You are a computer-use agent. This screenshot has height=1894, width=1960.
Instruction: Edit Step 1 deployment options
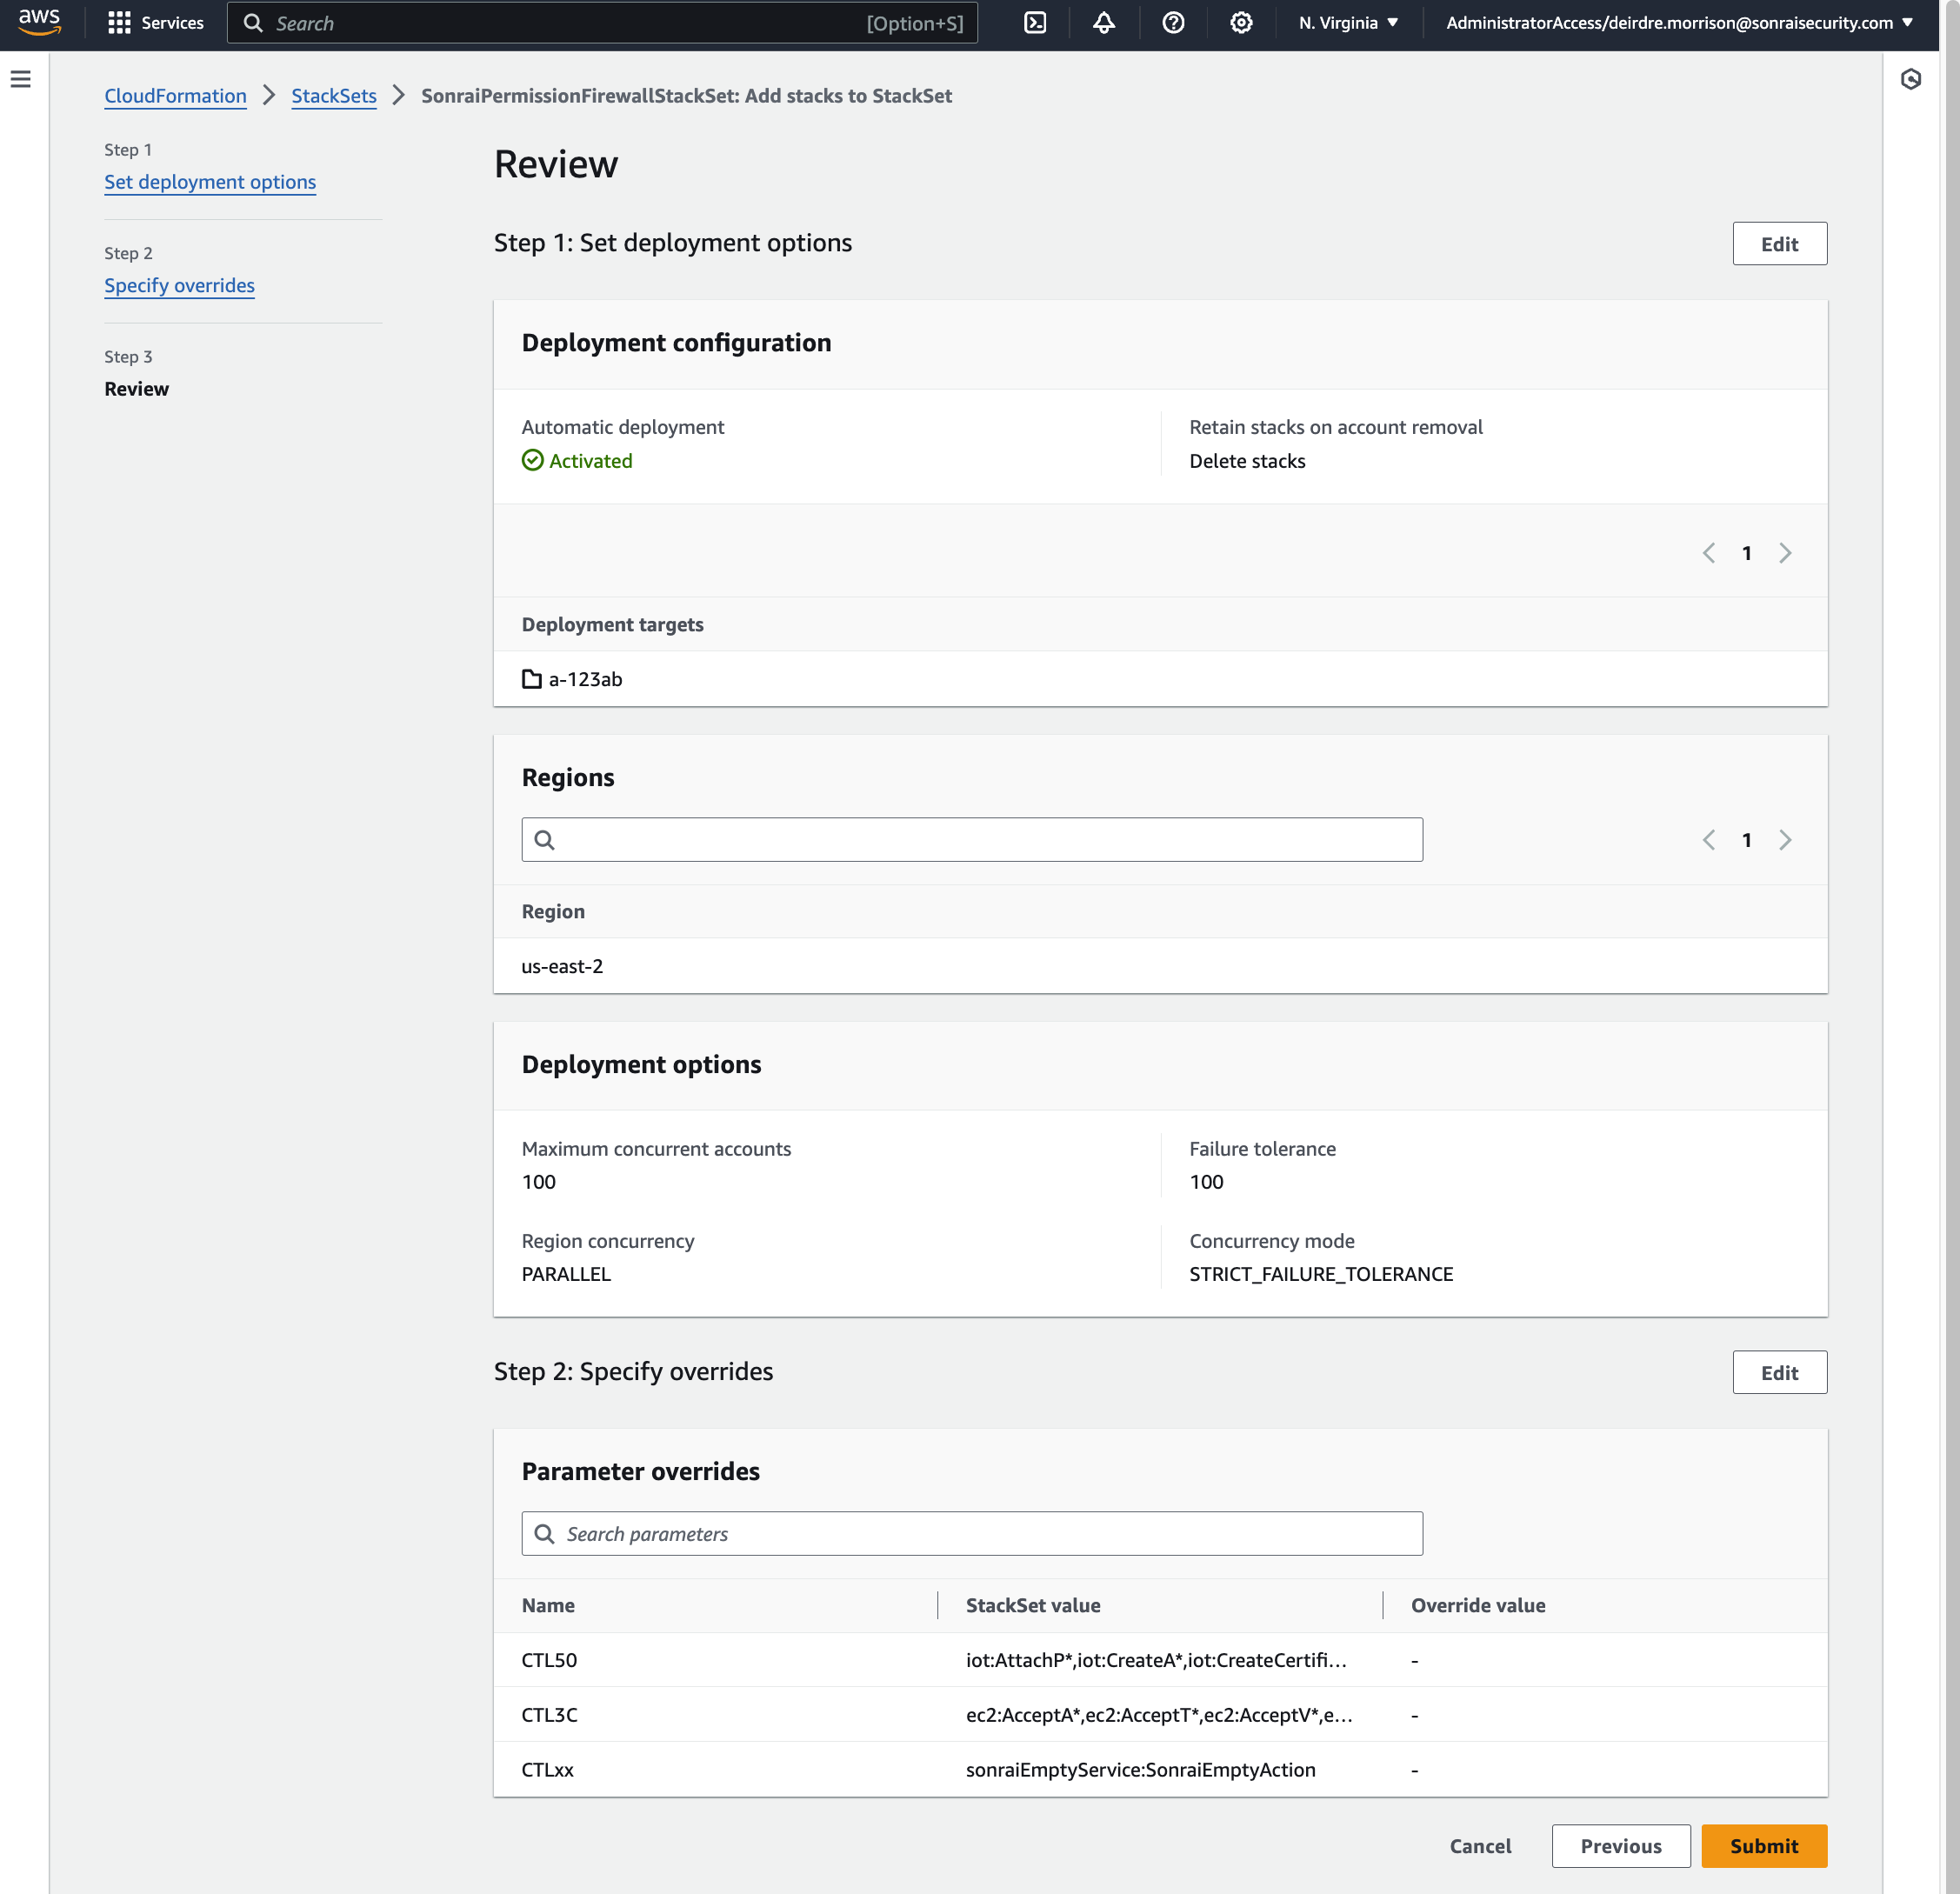(1779, 244)
